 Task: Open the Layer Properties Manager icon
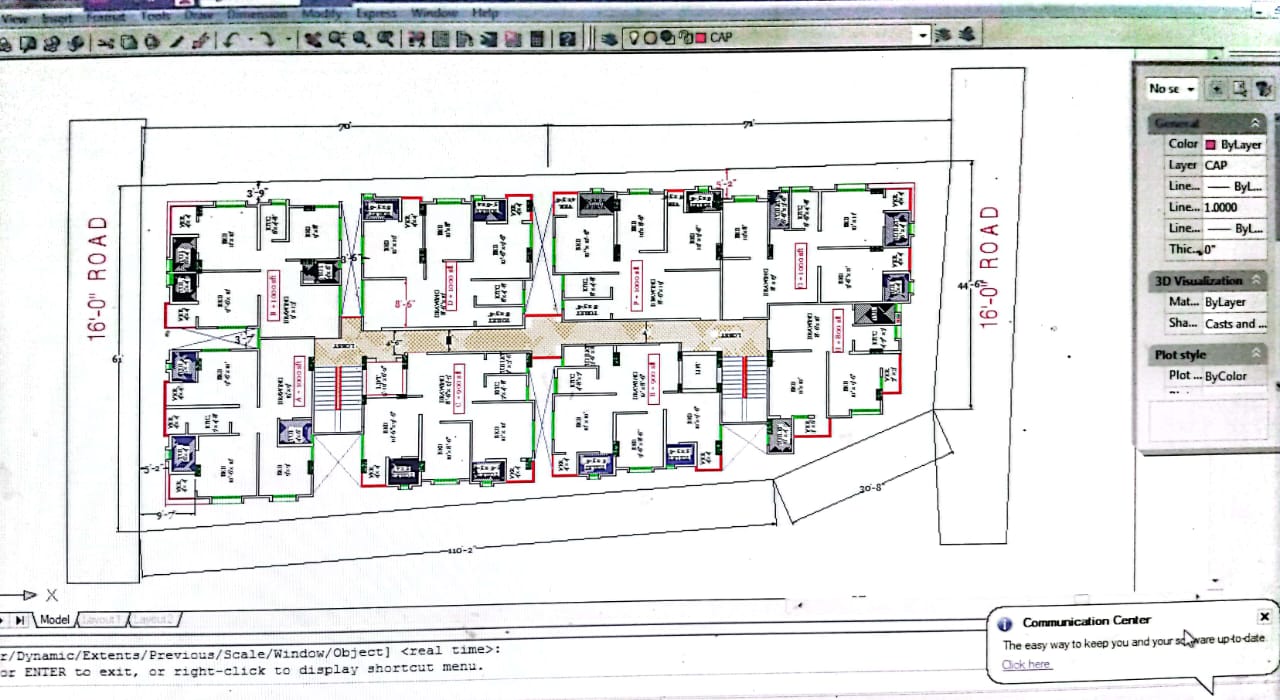click(609, 38)
